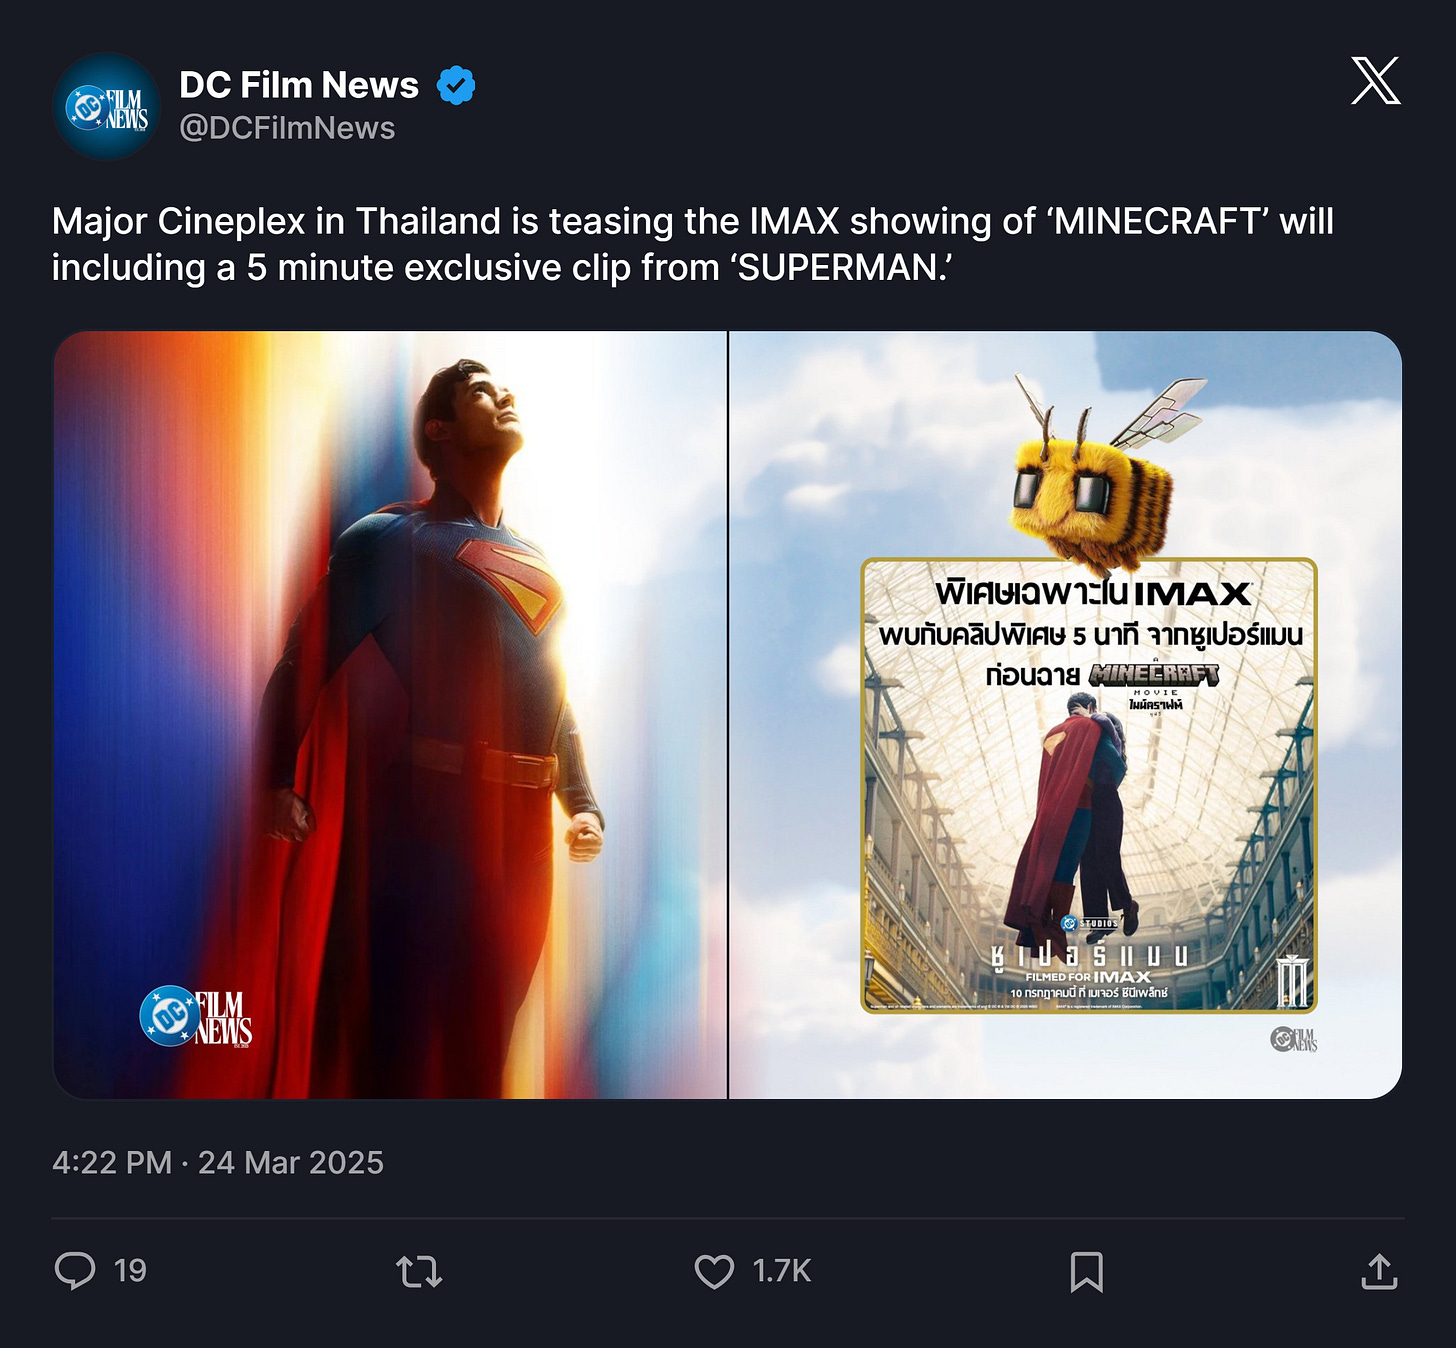Open replies via the speech bubble icon
1456x1348 pixels.
75,1271
